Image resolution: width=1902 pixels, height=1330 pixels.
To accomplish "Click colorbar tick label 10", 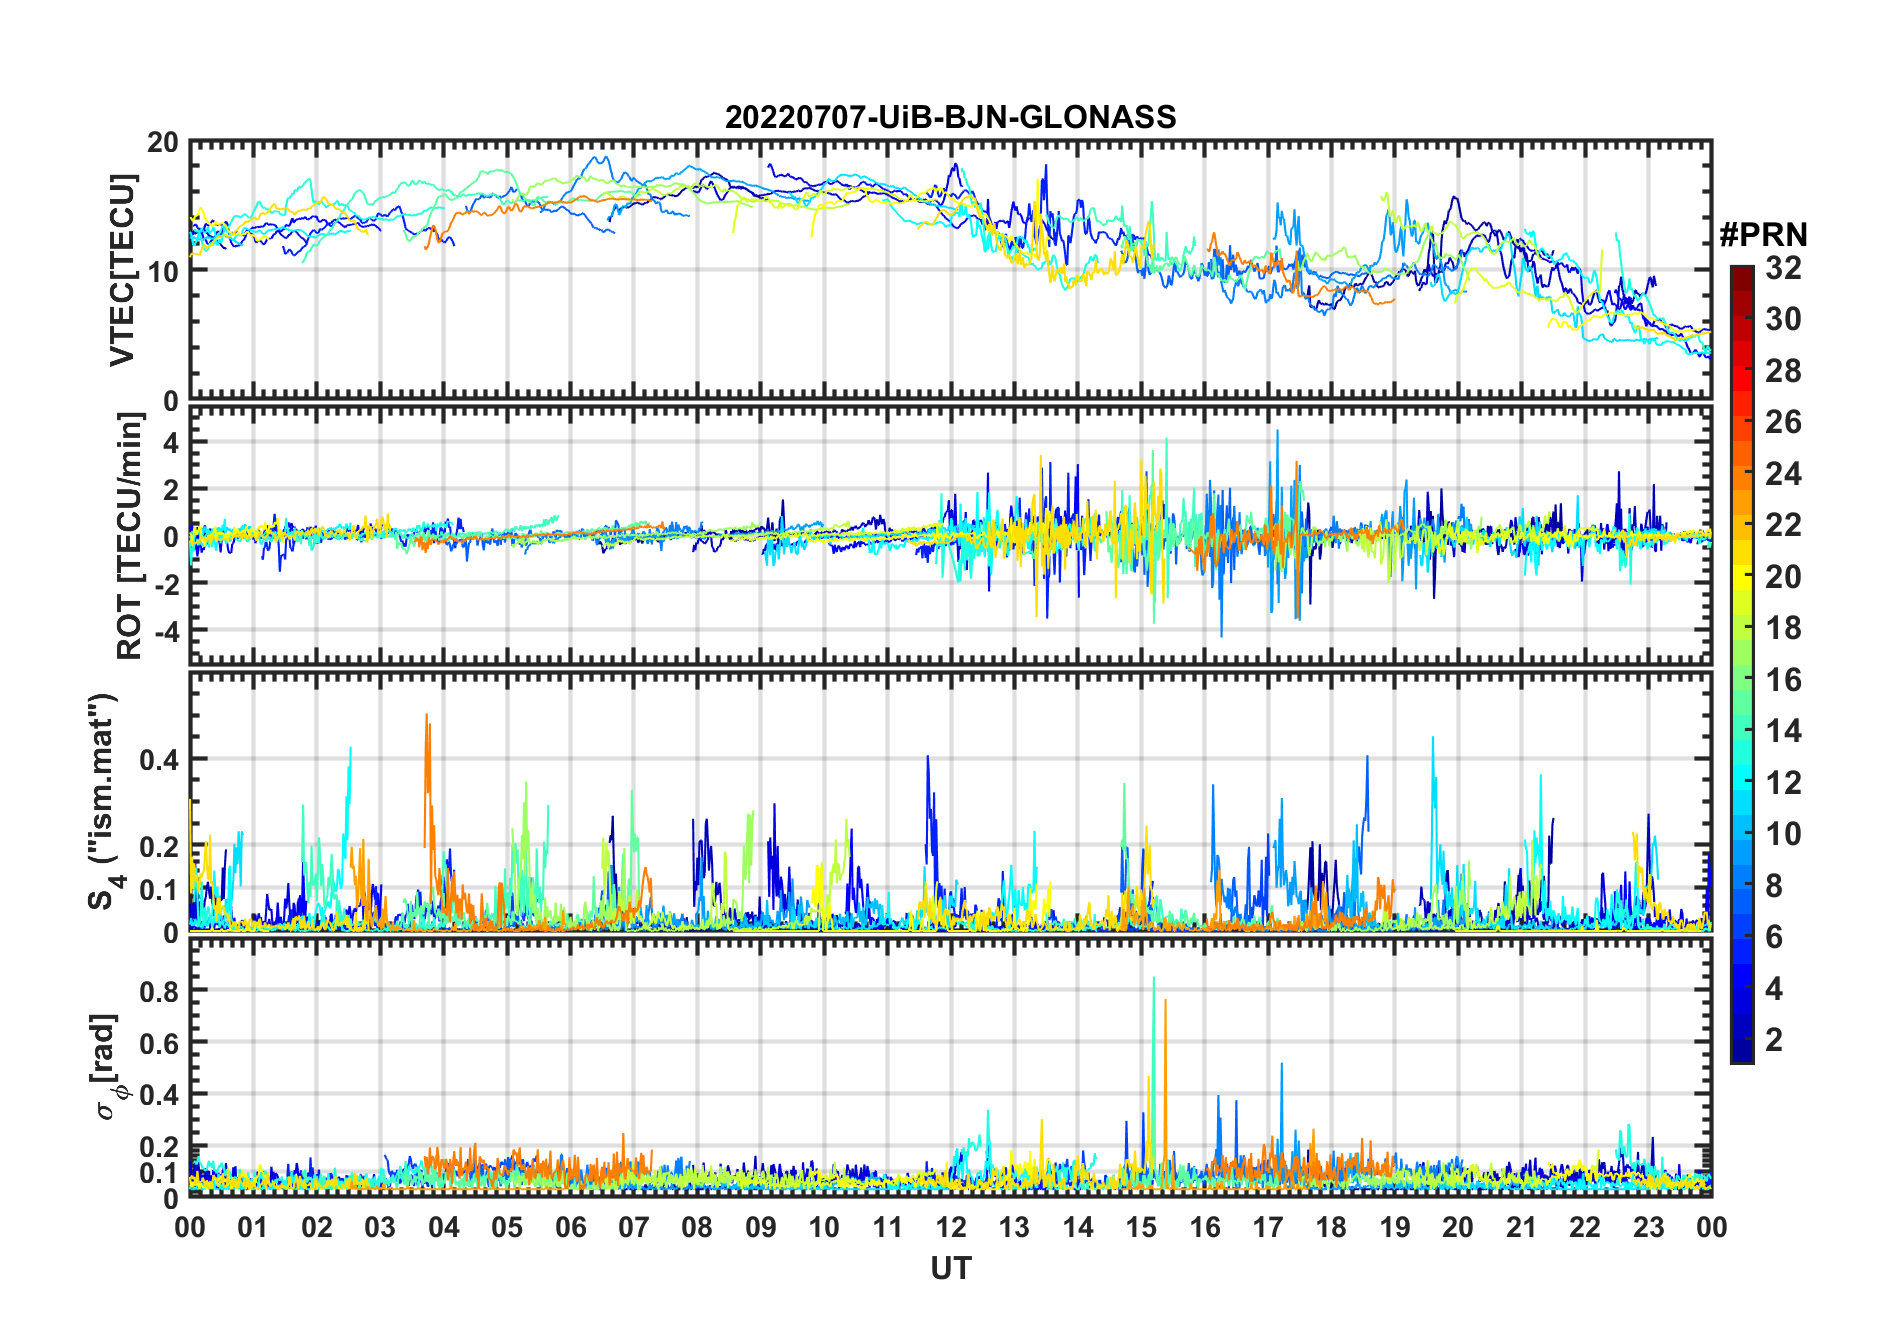I will (x=1783, y=834).
